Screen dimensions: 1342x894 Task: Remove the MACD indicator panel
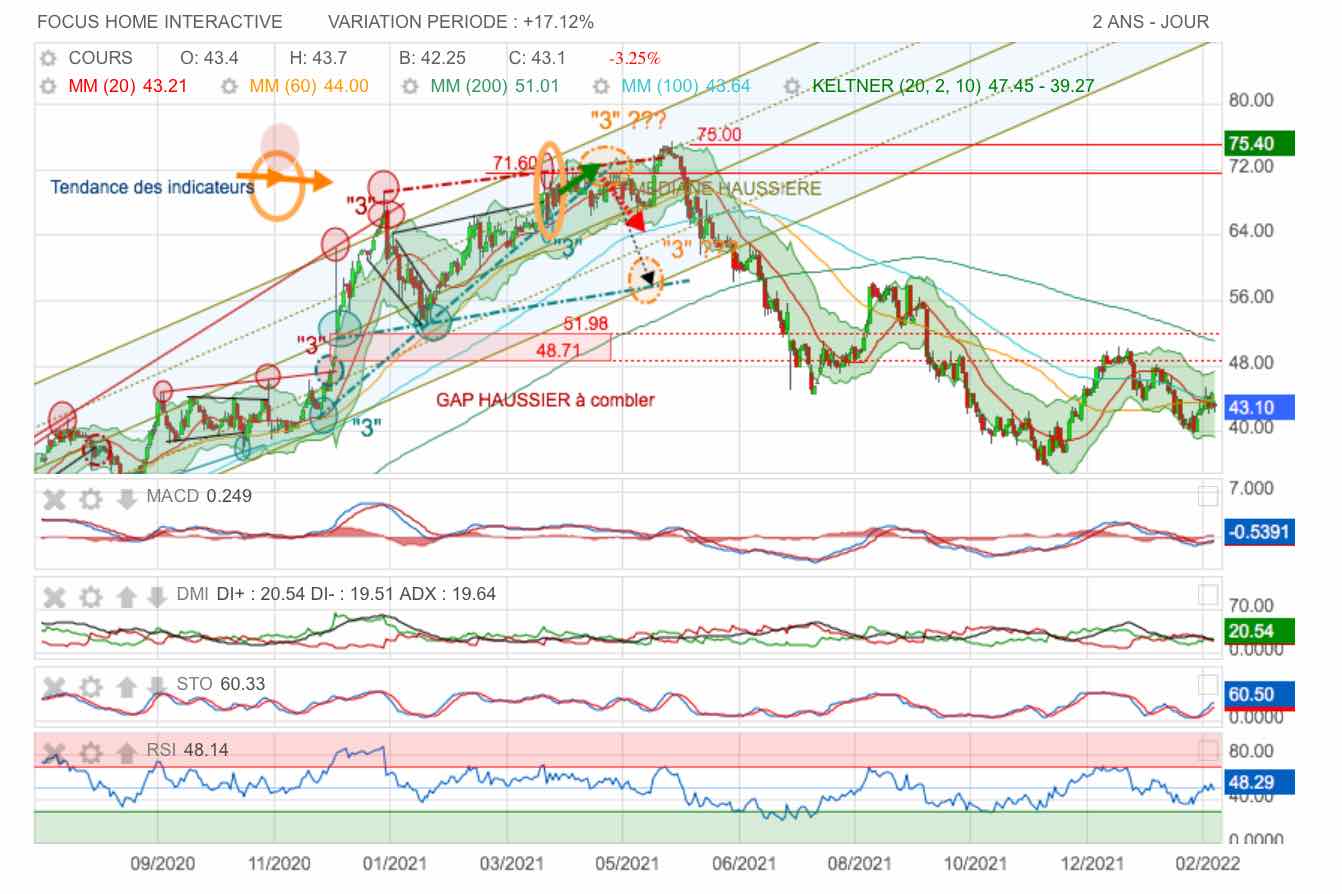pos(55,498)
